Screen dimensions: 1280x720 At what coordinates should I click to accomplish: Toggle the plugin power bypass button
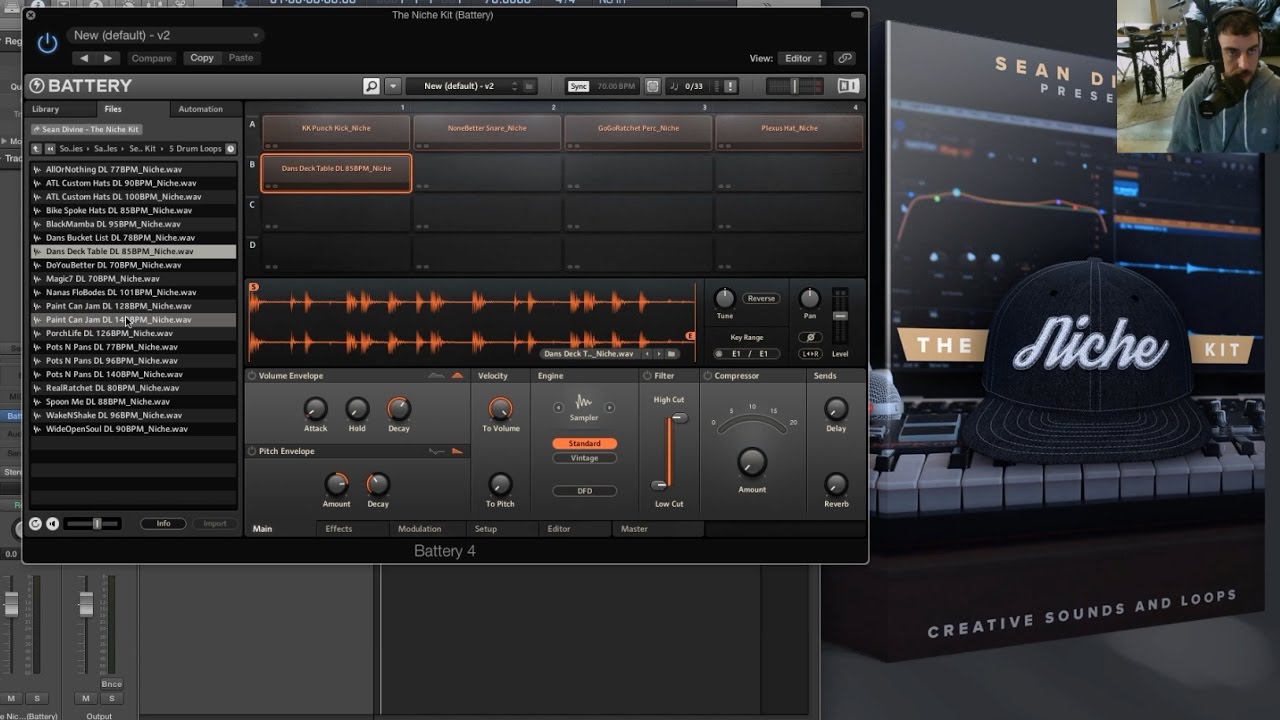(47, 43)
